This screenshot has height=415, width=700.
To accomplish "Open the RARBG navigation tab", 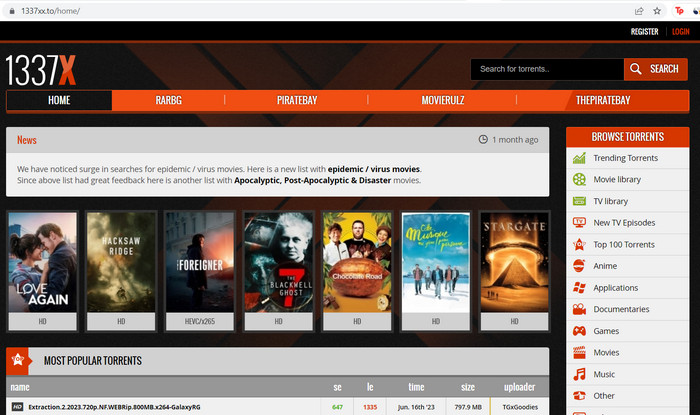I will pos(168,100).
